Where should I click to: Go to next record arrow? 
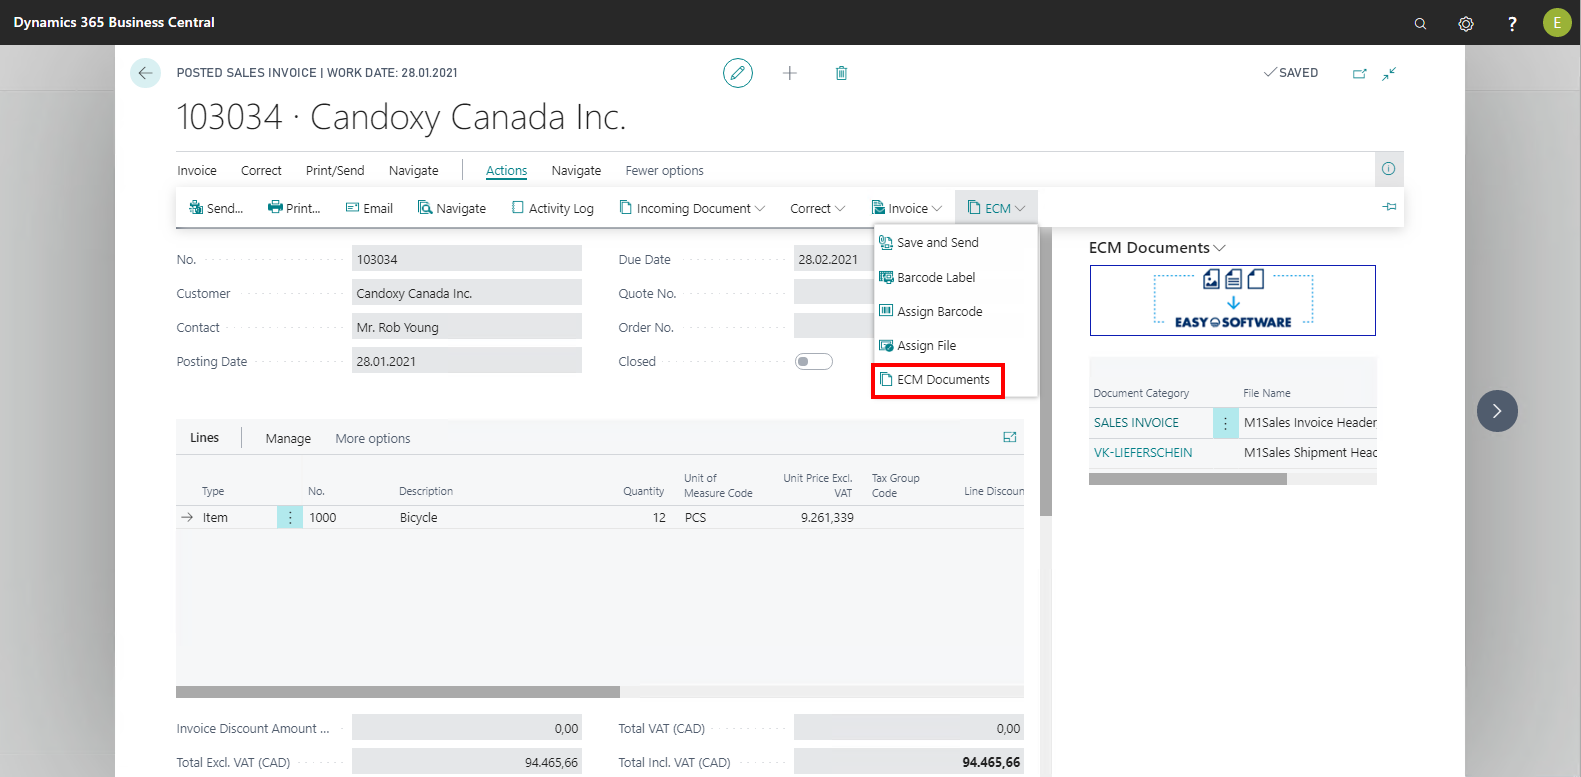click(1497, 411)
